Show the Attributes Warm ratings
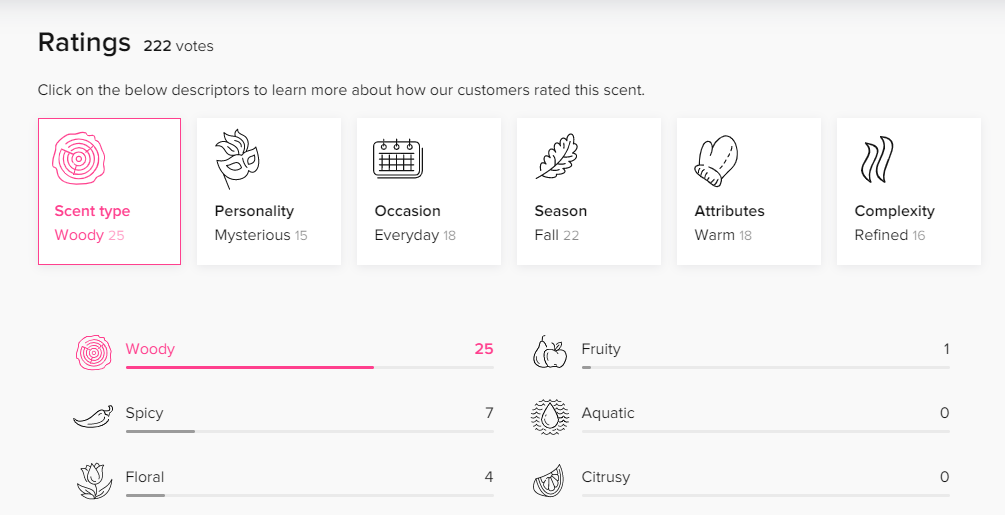Screen dimensions: 1005x515 tap(749, 191)
